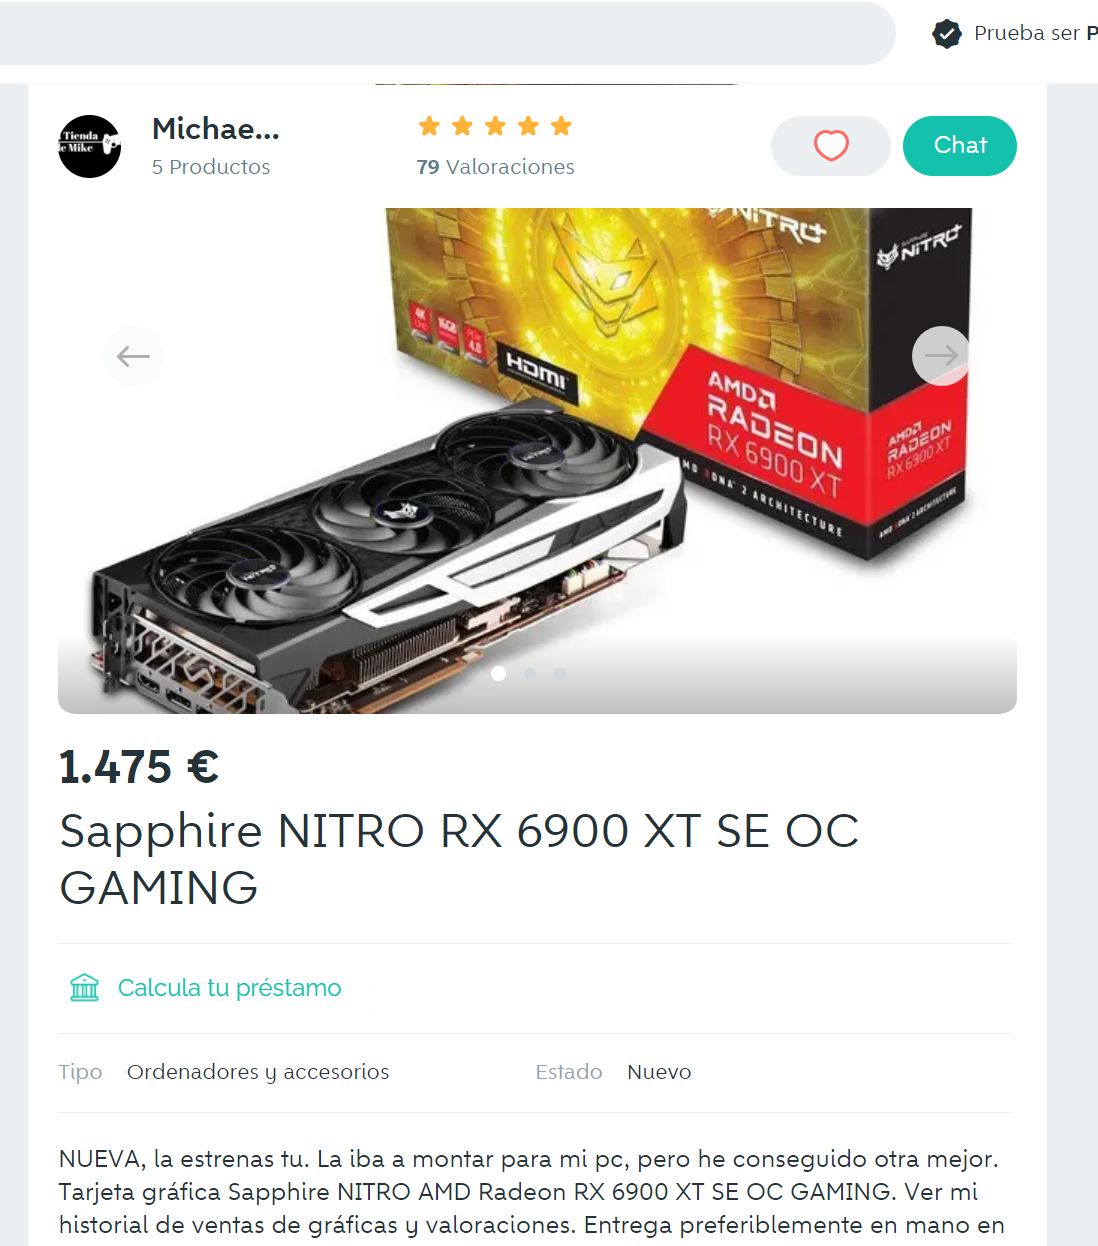Jump to third photo via carousel dot

(x=560, y=673)
